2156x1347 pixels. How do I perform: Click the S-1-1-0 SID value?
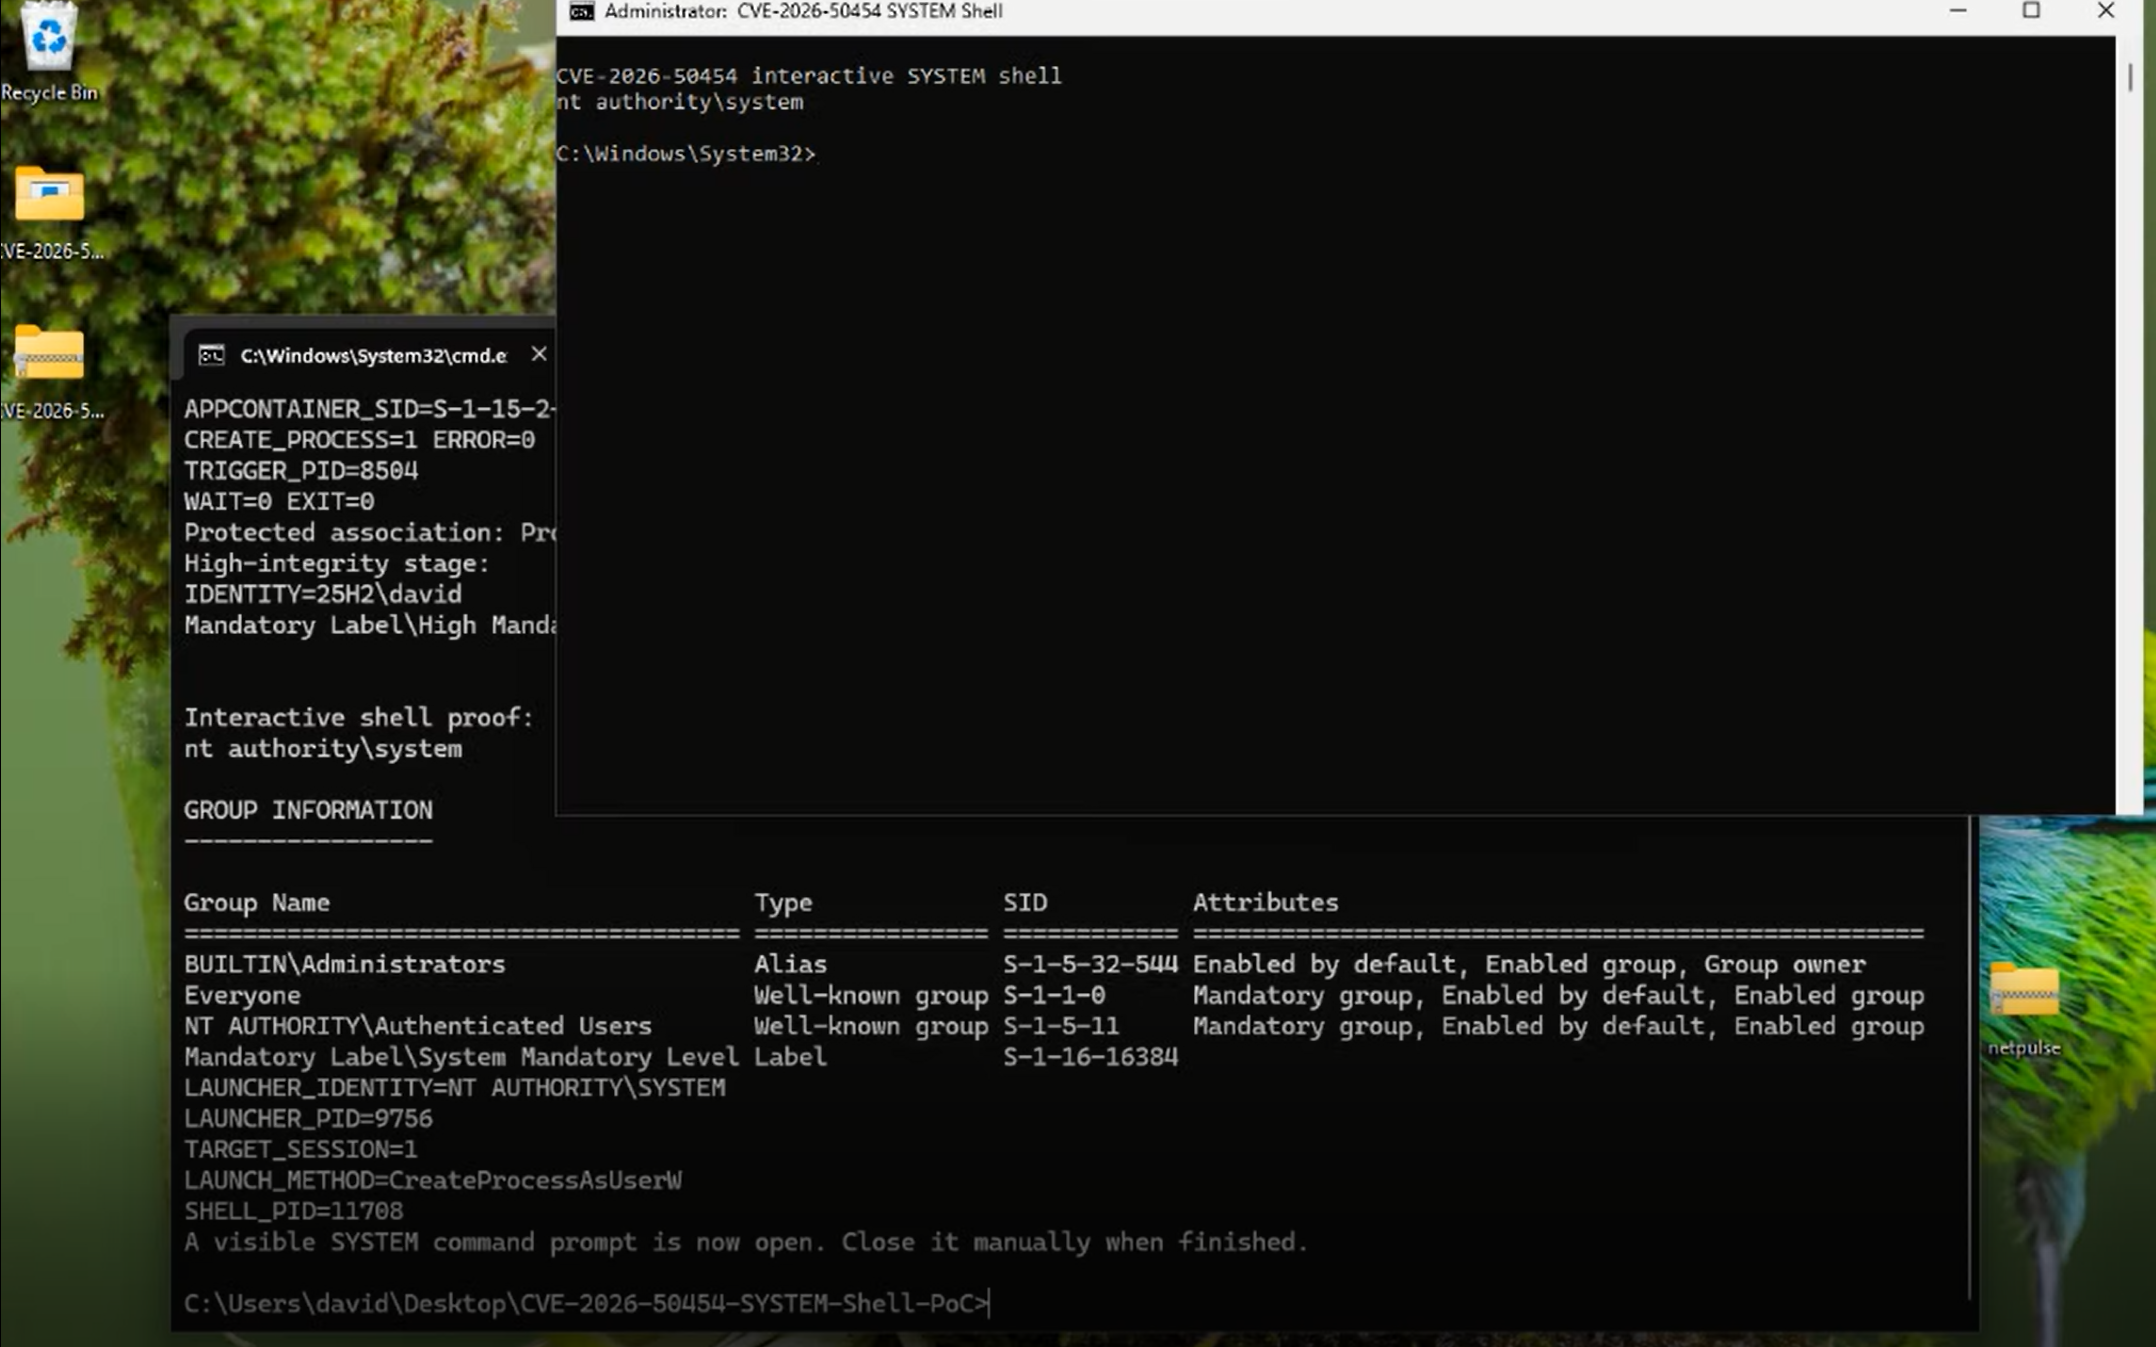coord(1054,996)
